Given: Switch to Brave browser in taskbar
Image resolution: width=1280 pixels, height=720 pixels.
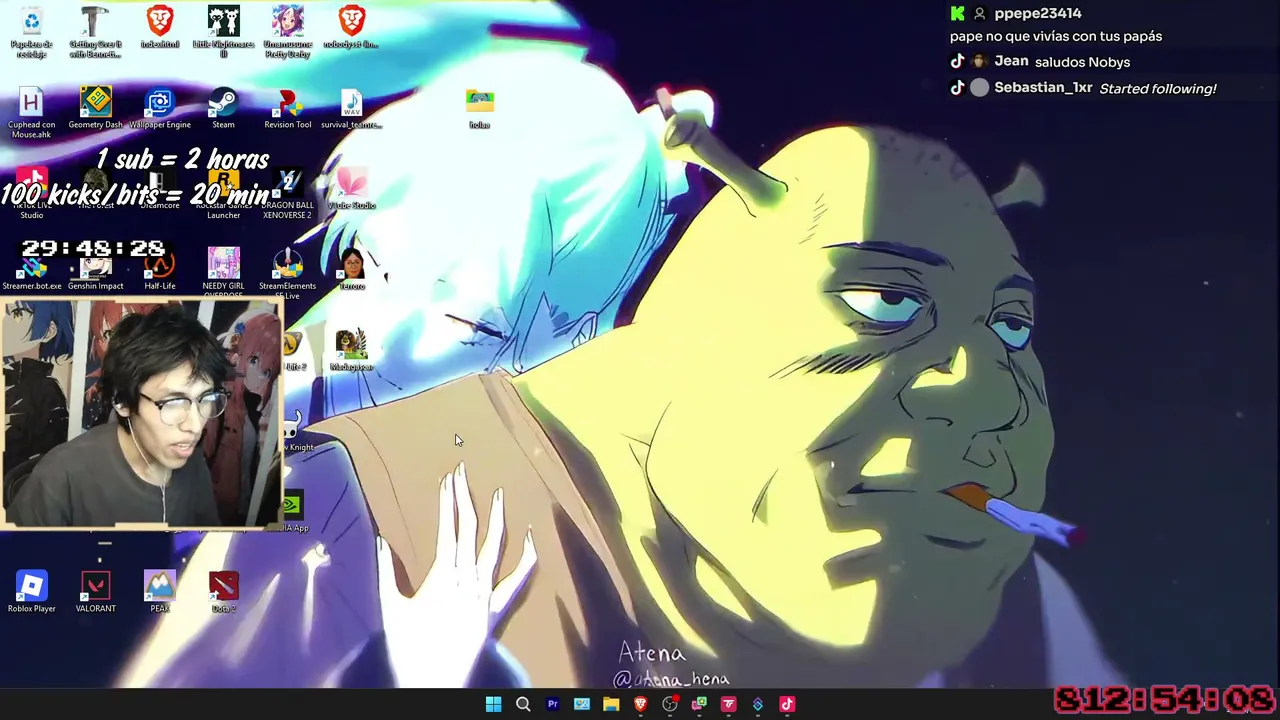Looking at the screenshot, I should click(640, 704).
